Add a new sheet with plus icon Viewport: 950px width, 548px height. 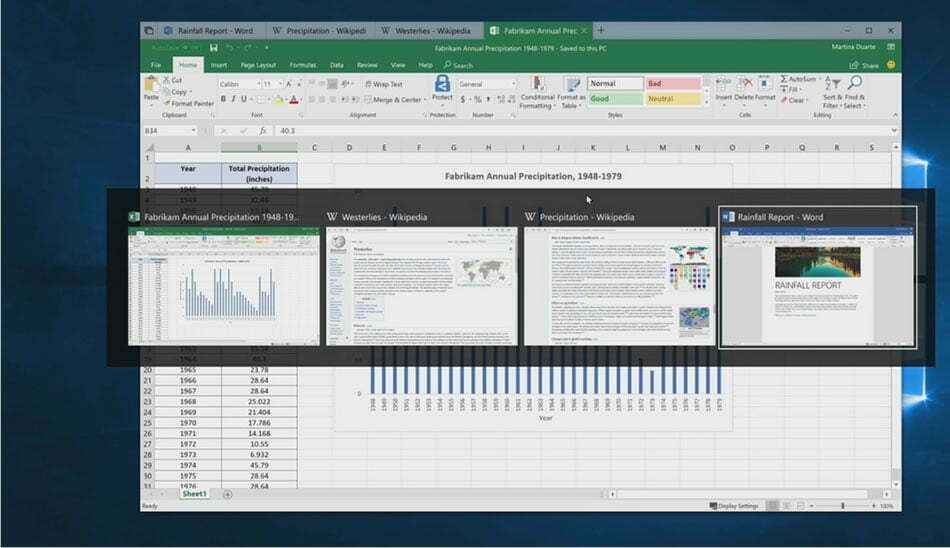coord(228,494)
